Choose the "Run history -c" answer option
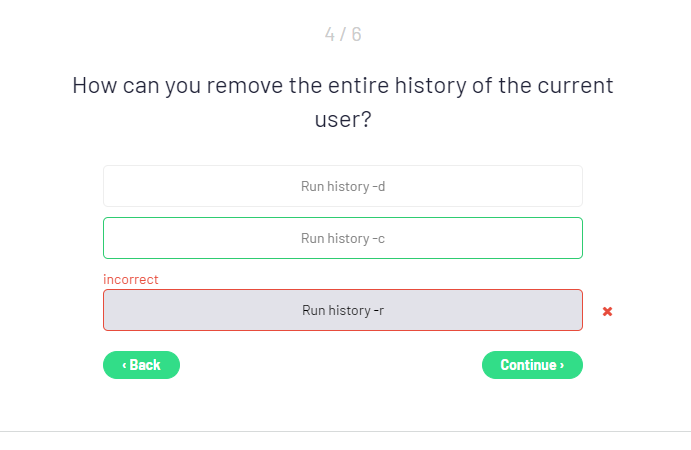This screenshot has height=450, width=691. pyautogui.click(x=342, y=238)
